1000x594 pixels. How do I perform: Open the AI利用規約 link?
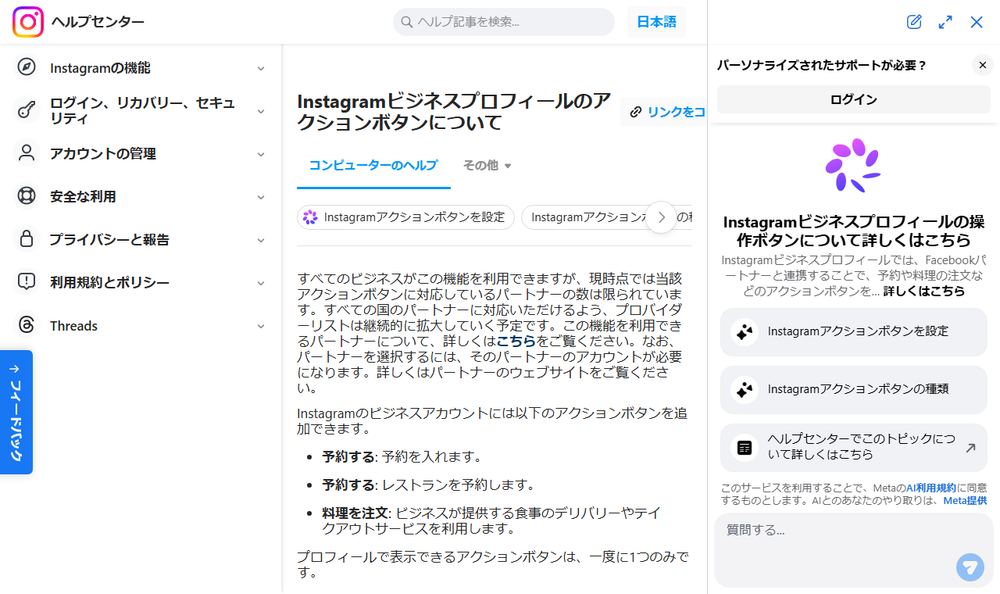click(x=930, y=487)
